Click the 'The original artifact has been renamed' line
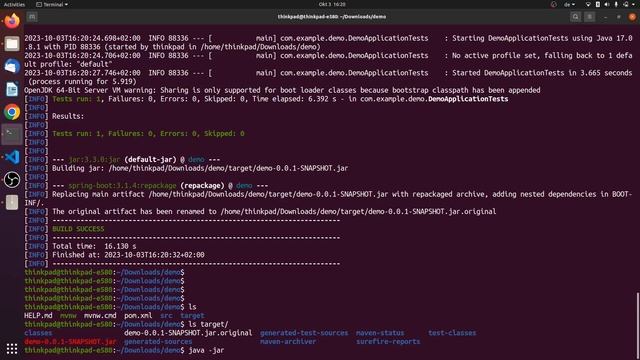Viewport: 640px width, 360px height. point(260,211)
